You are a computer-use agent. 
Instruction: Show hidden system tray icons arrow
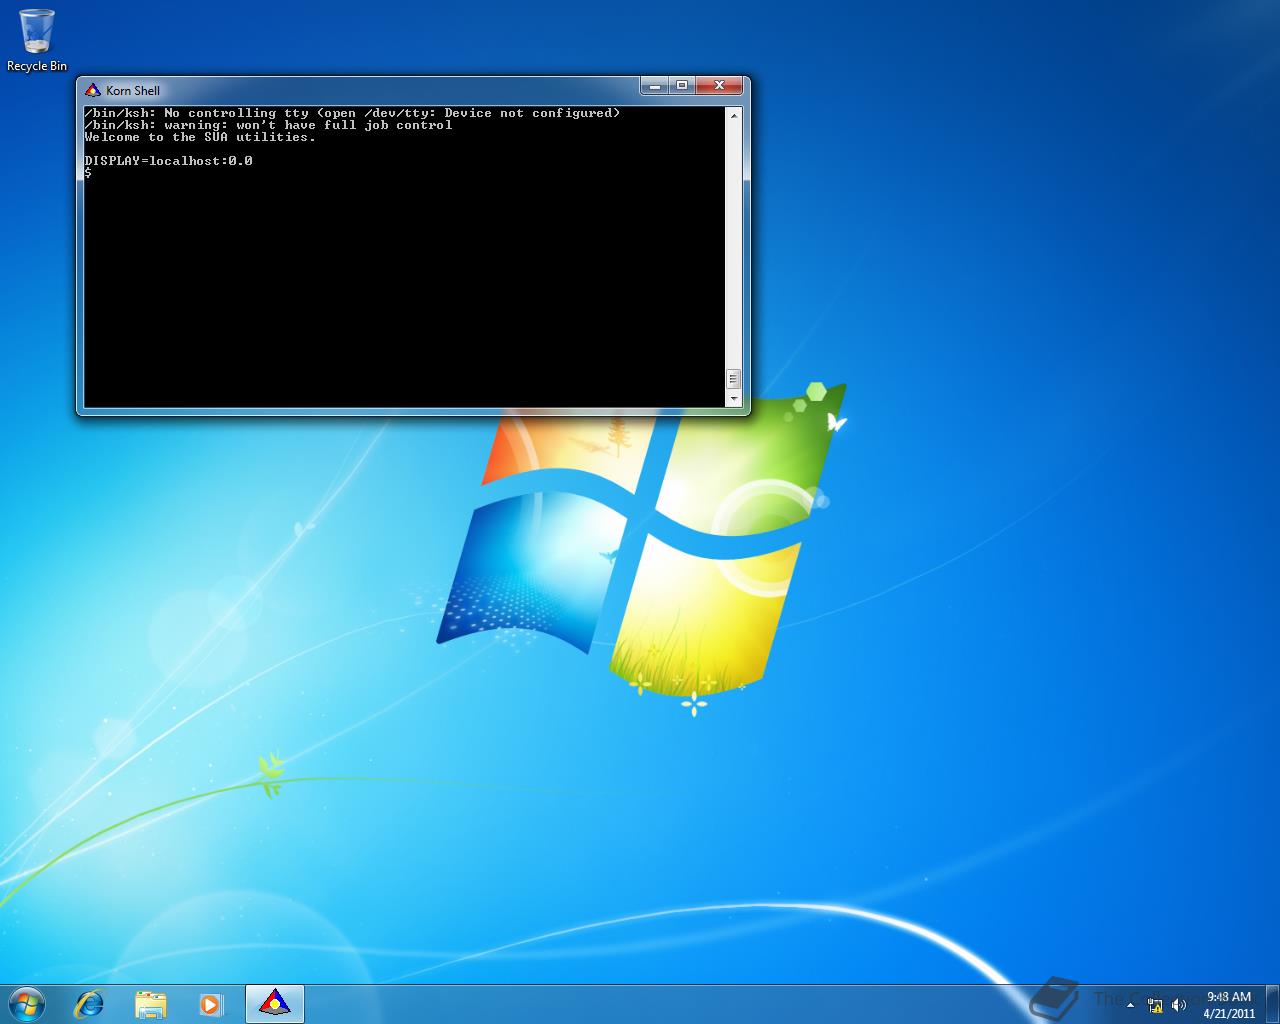coord(1131,1005)
